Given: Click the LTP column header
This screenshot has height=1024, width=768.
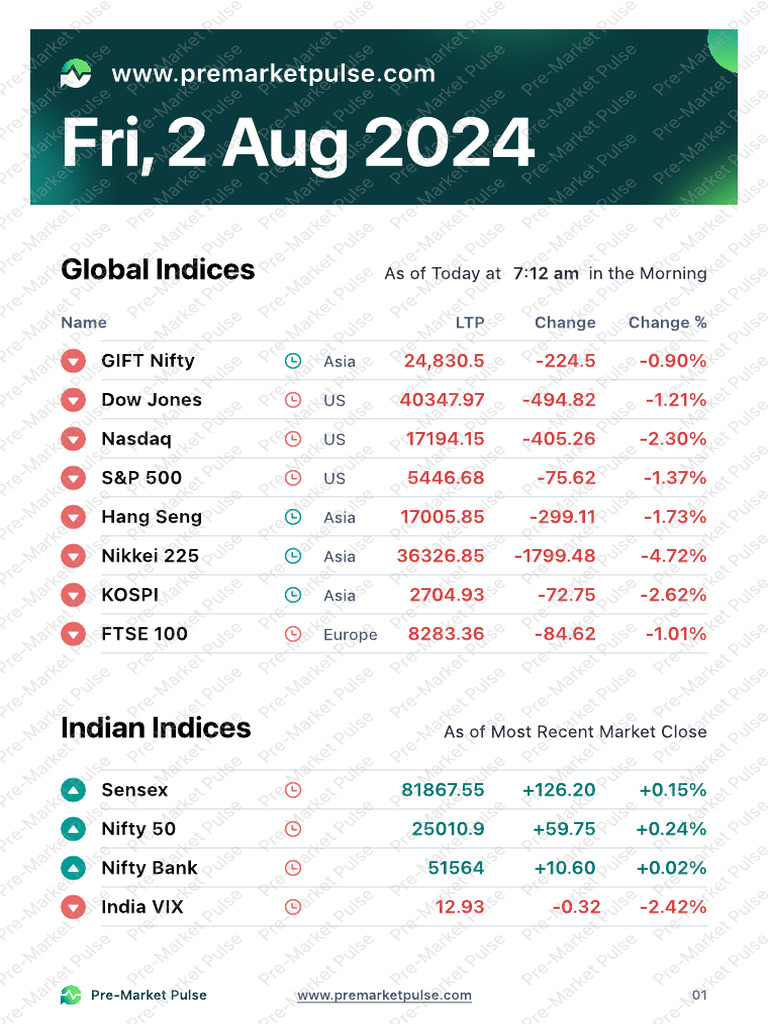Looking at the screenshot, I should pos(470,322).
